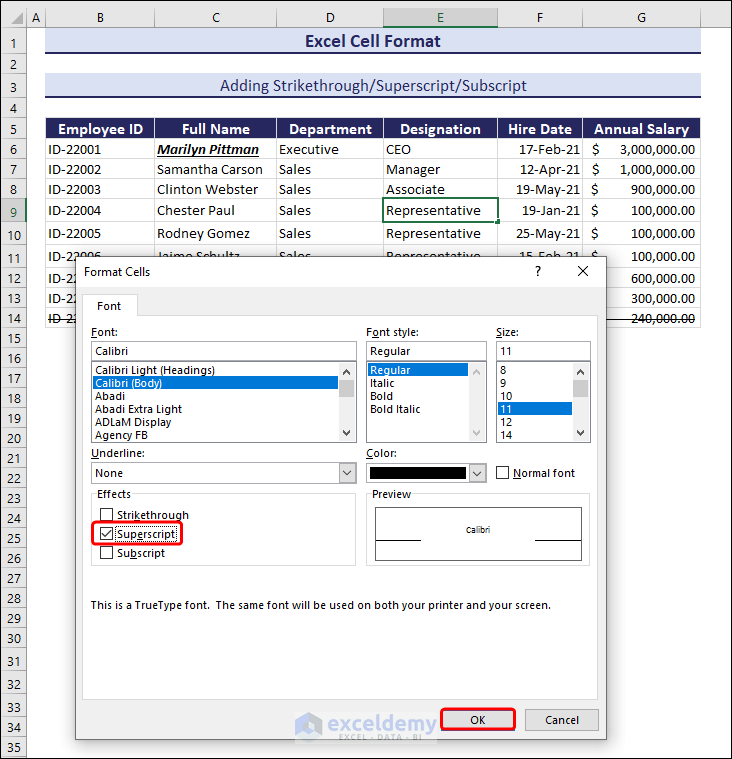Screen dimensions: 732x759
Task: Choose Abadi font in list
Action: point(215,396)
